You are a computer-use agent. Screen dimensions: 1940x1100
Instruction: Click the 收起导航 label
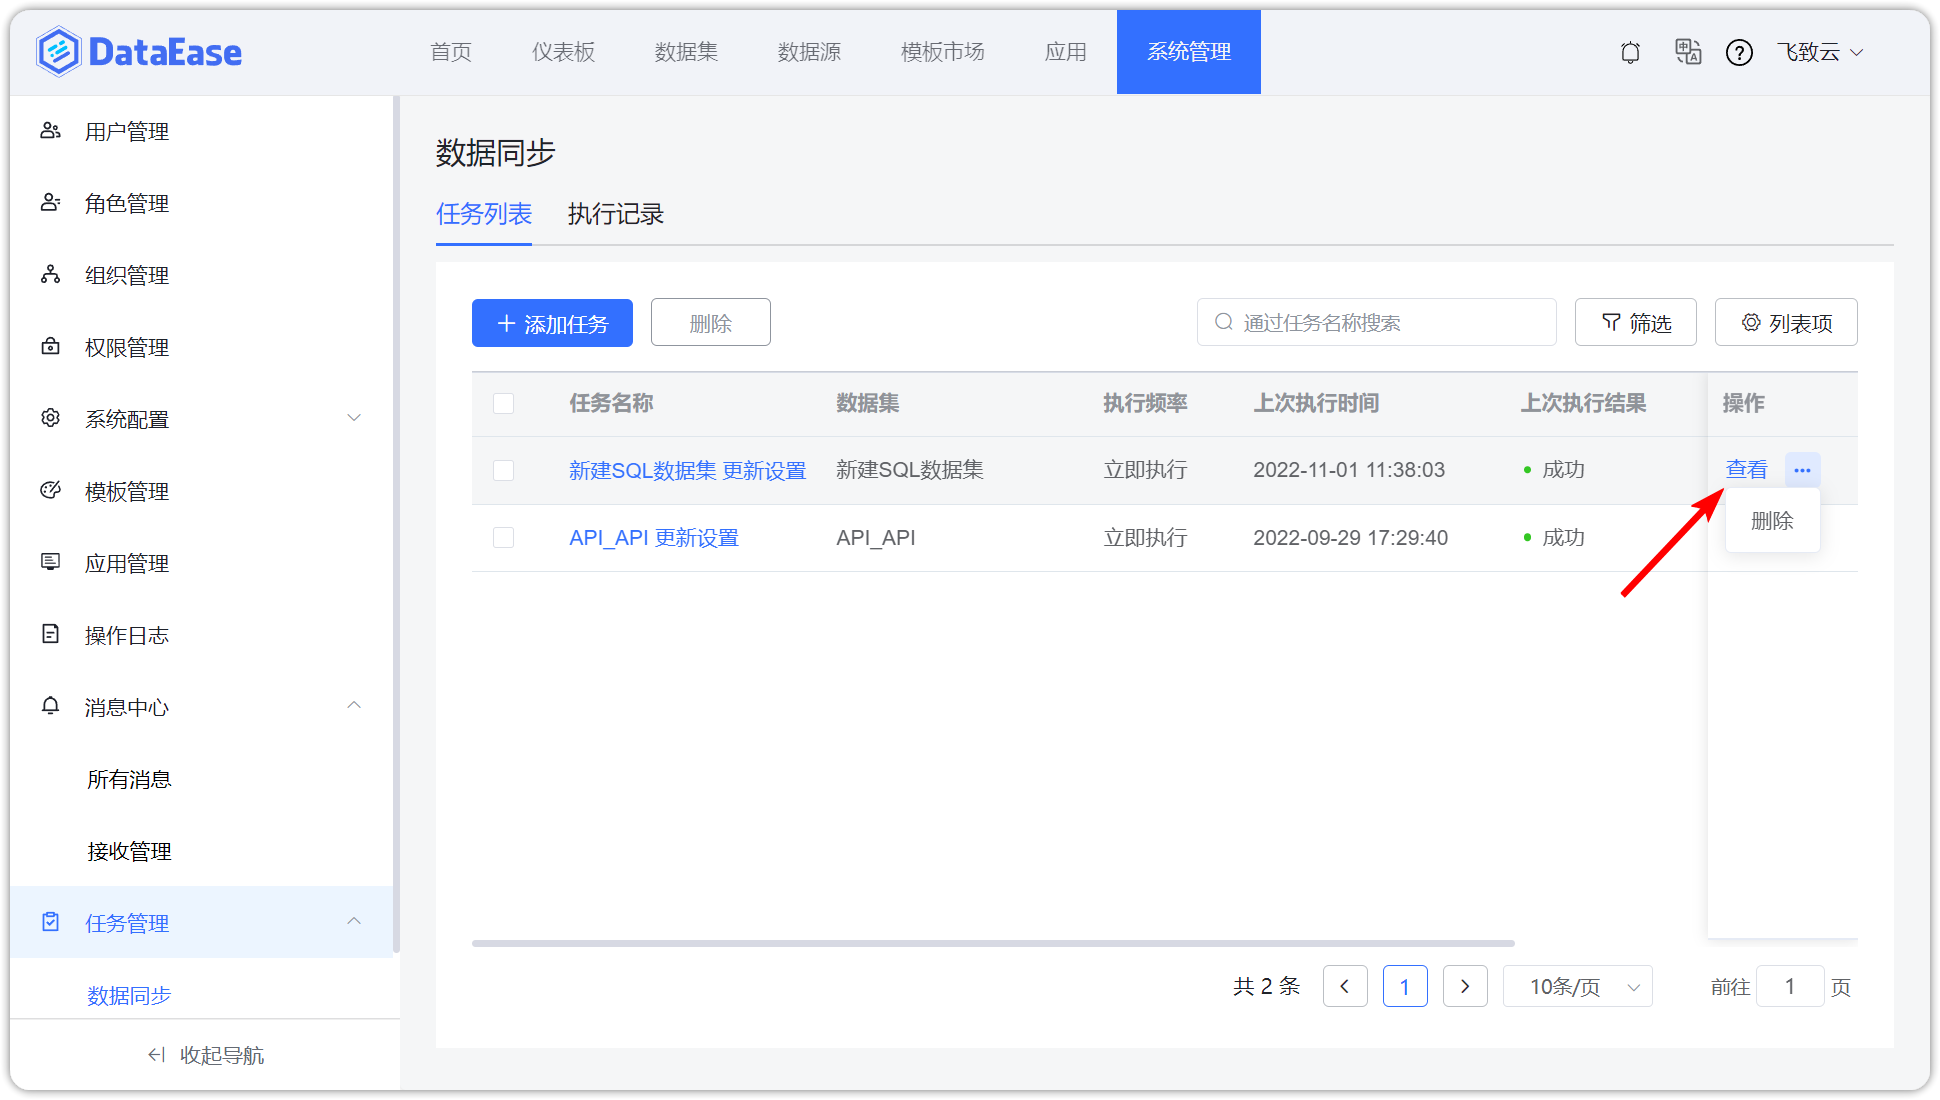point(222,1055)
